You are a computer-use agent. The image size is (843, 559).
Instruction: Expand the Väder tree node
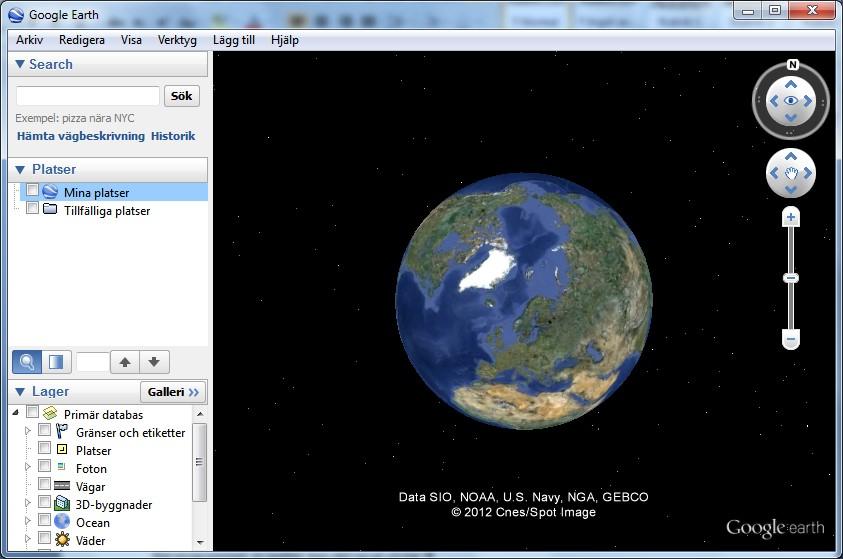tap(28, 539)
